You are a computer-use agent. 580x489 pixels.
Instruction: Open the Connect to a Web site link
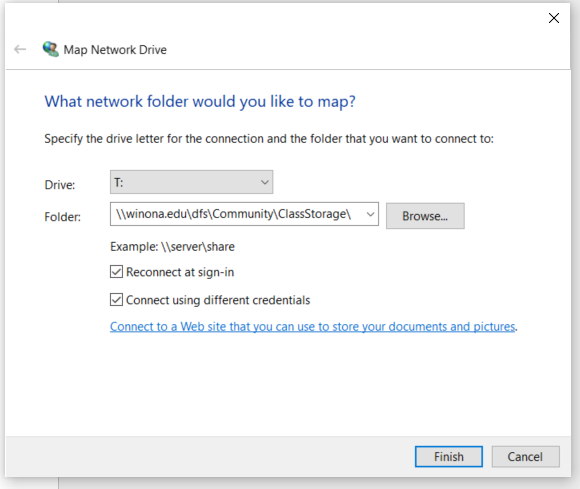[x=313, y=327]
